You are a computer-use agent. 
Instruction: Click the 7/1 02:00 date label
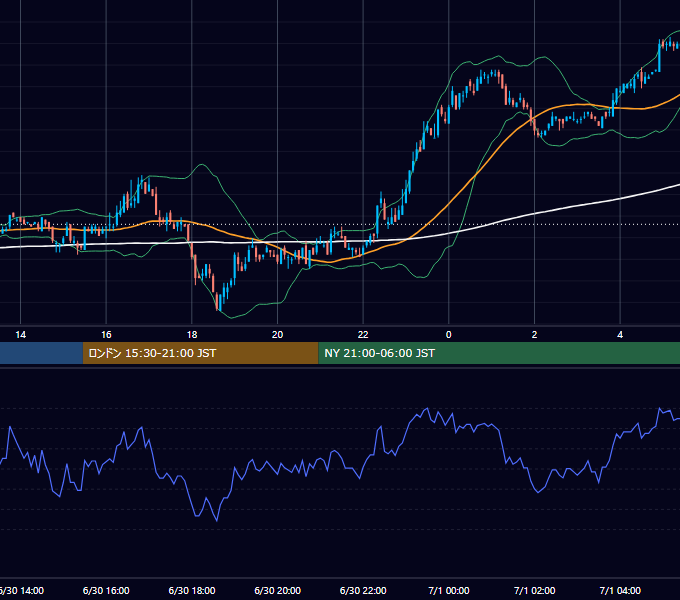coord(534,591)
